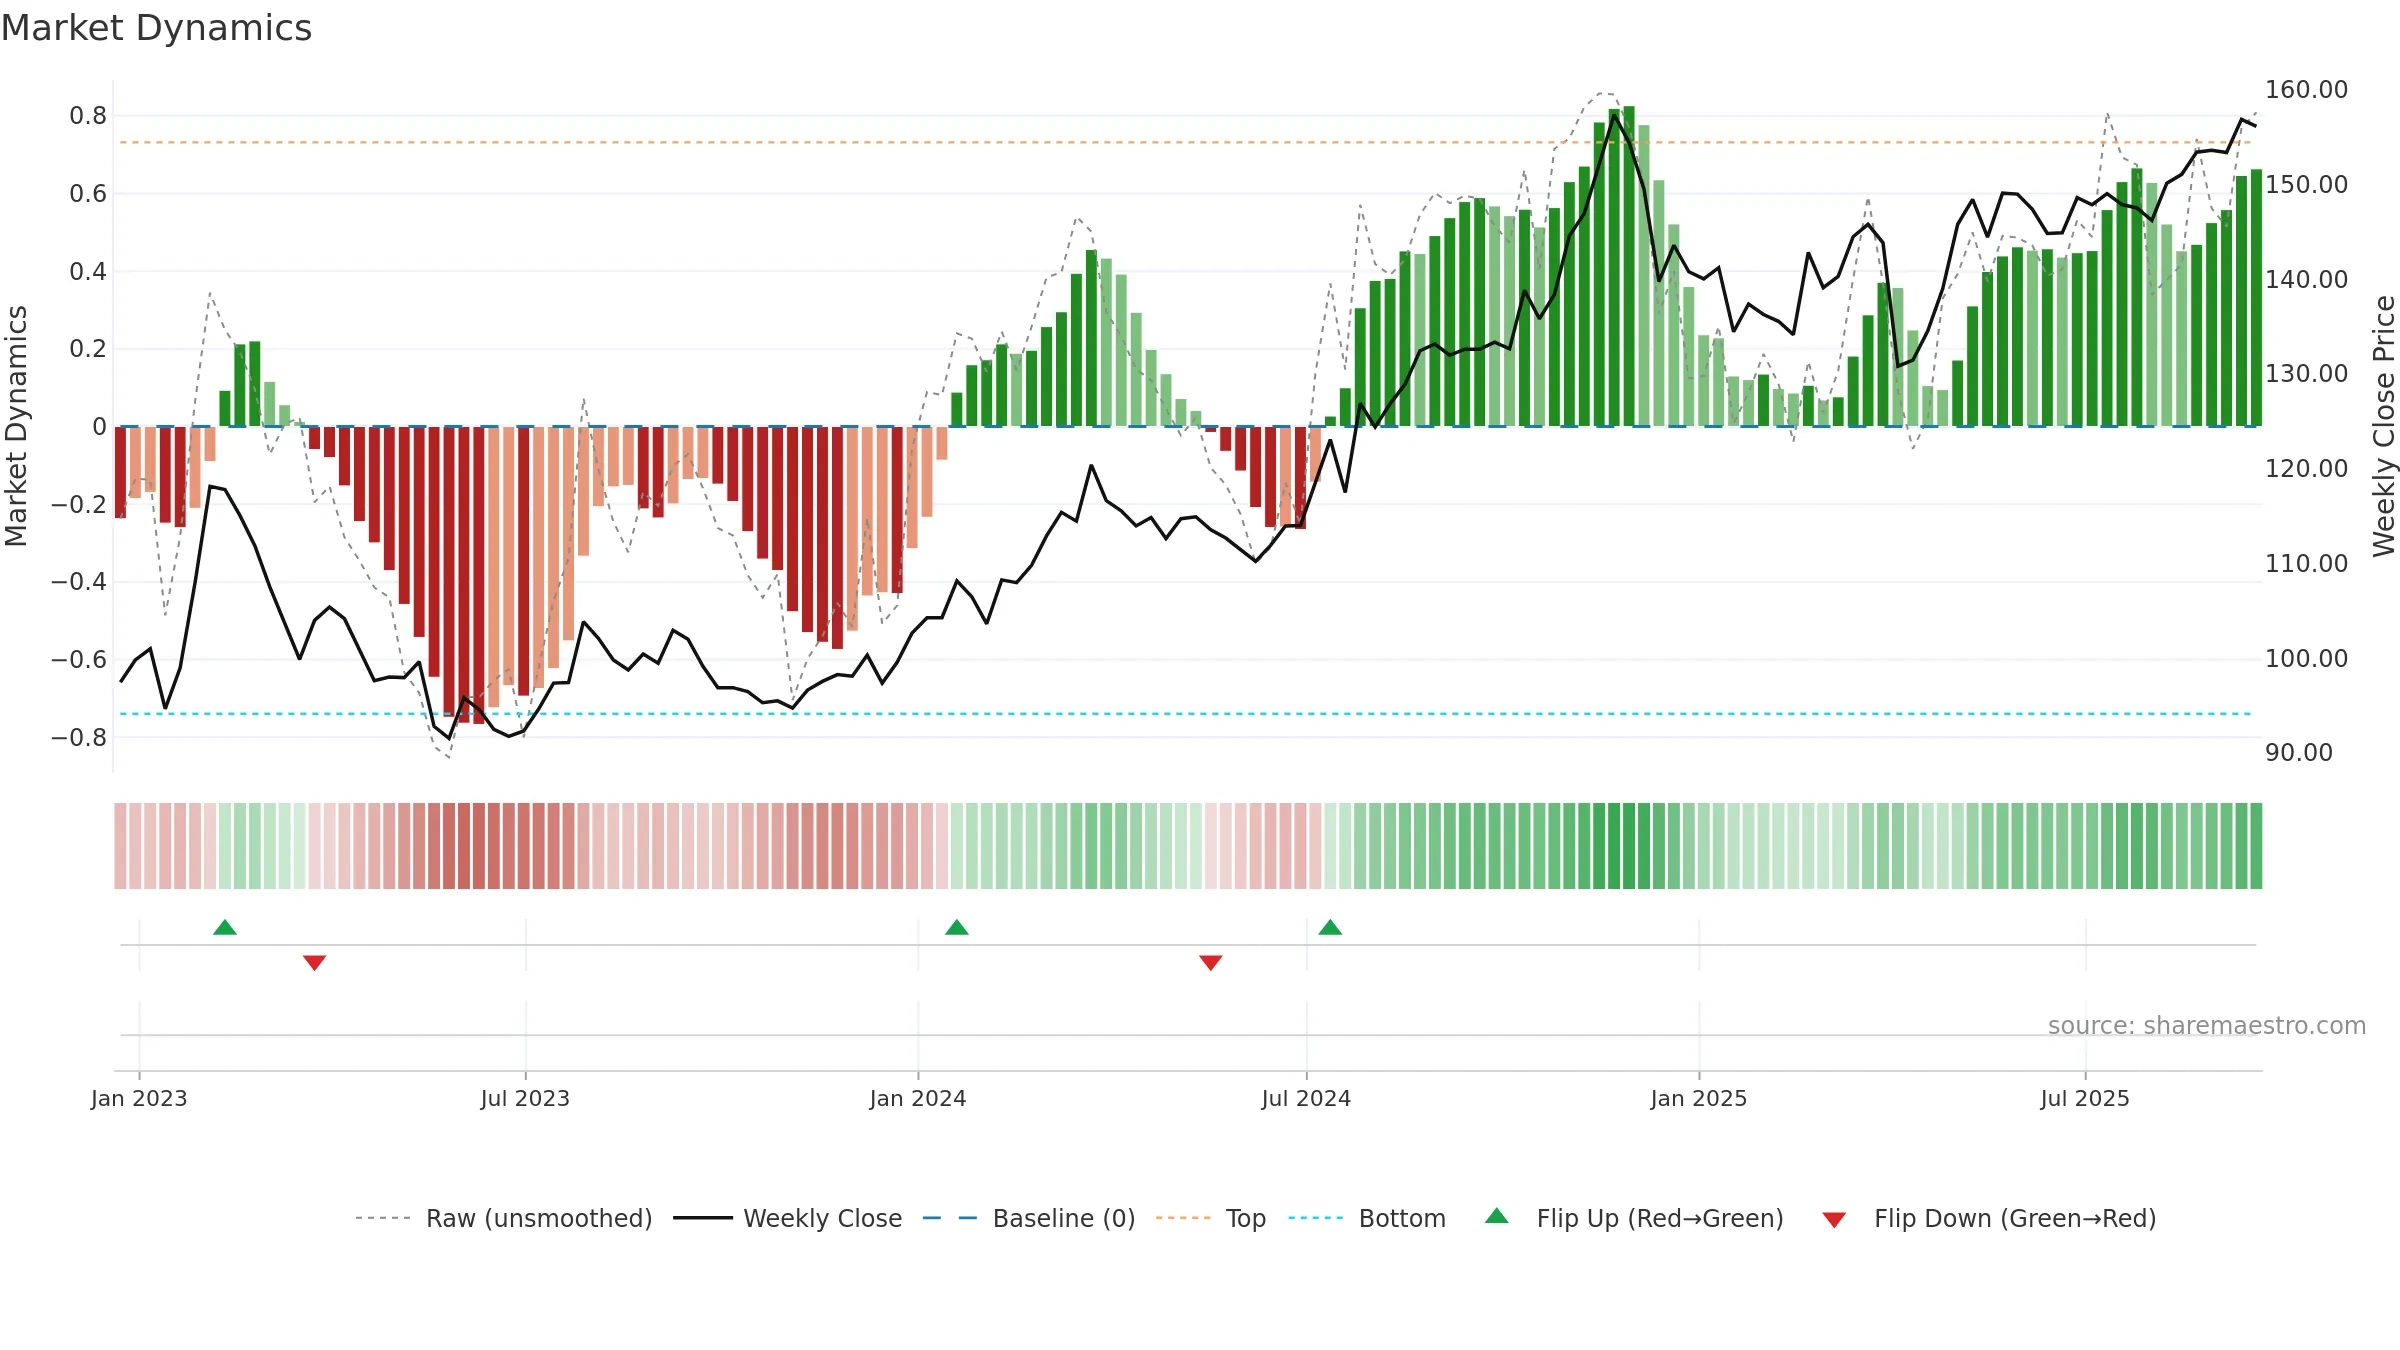
Task: Select the red flip-down marker in spring 2023
Action: click(x=314, y=963)
